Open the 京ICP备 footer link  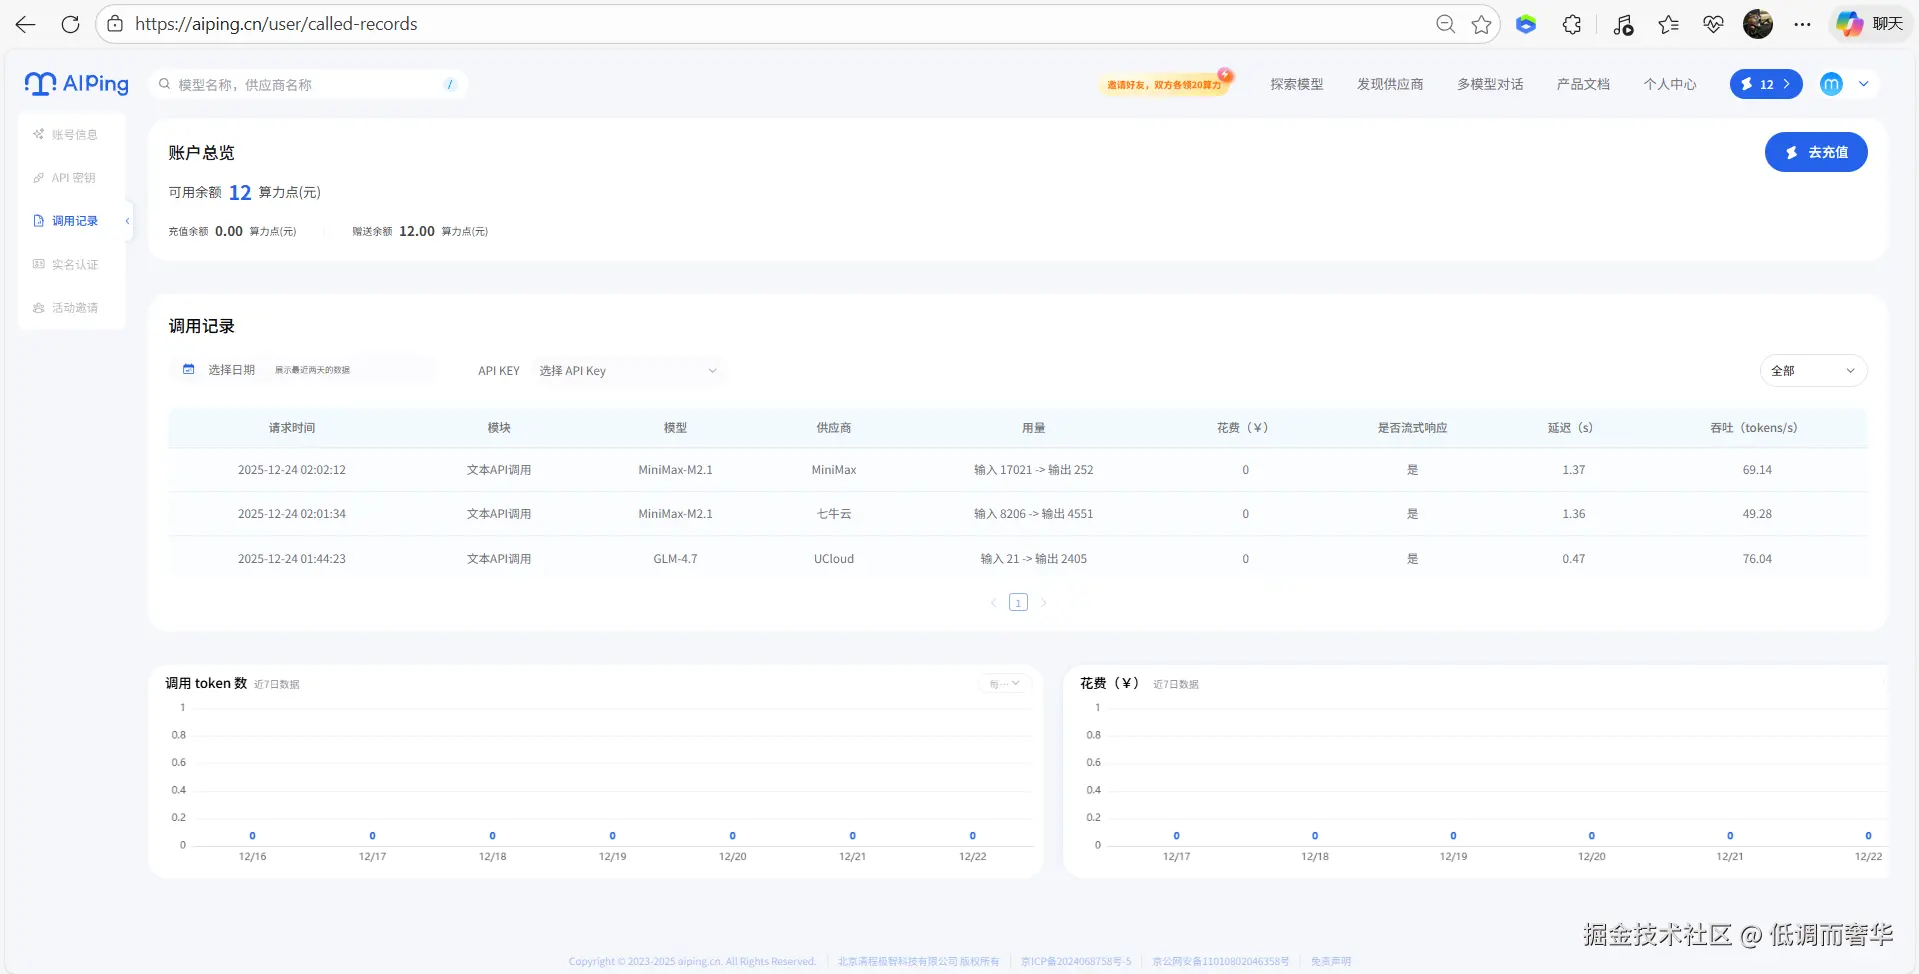[1076, 961]
